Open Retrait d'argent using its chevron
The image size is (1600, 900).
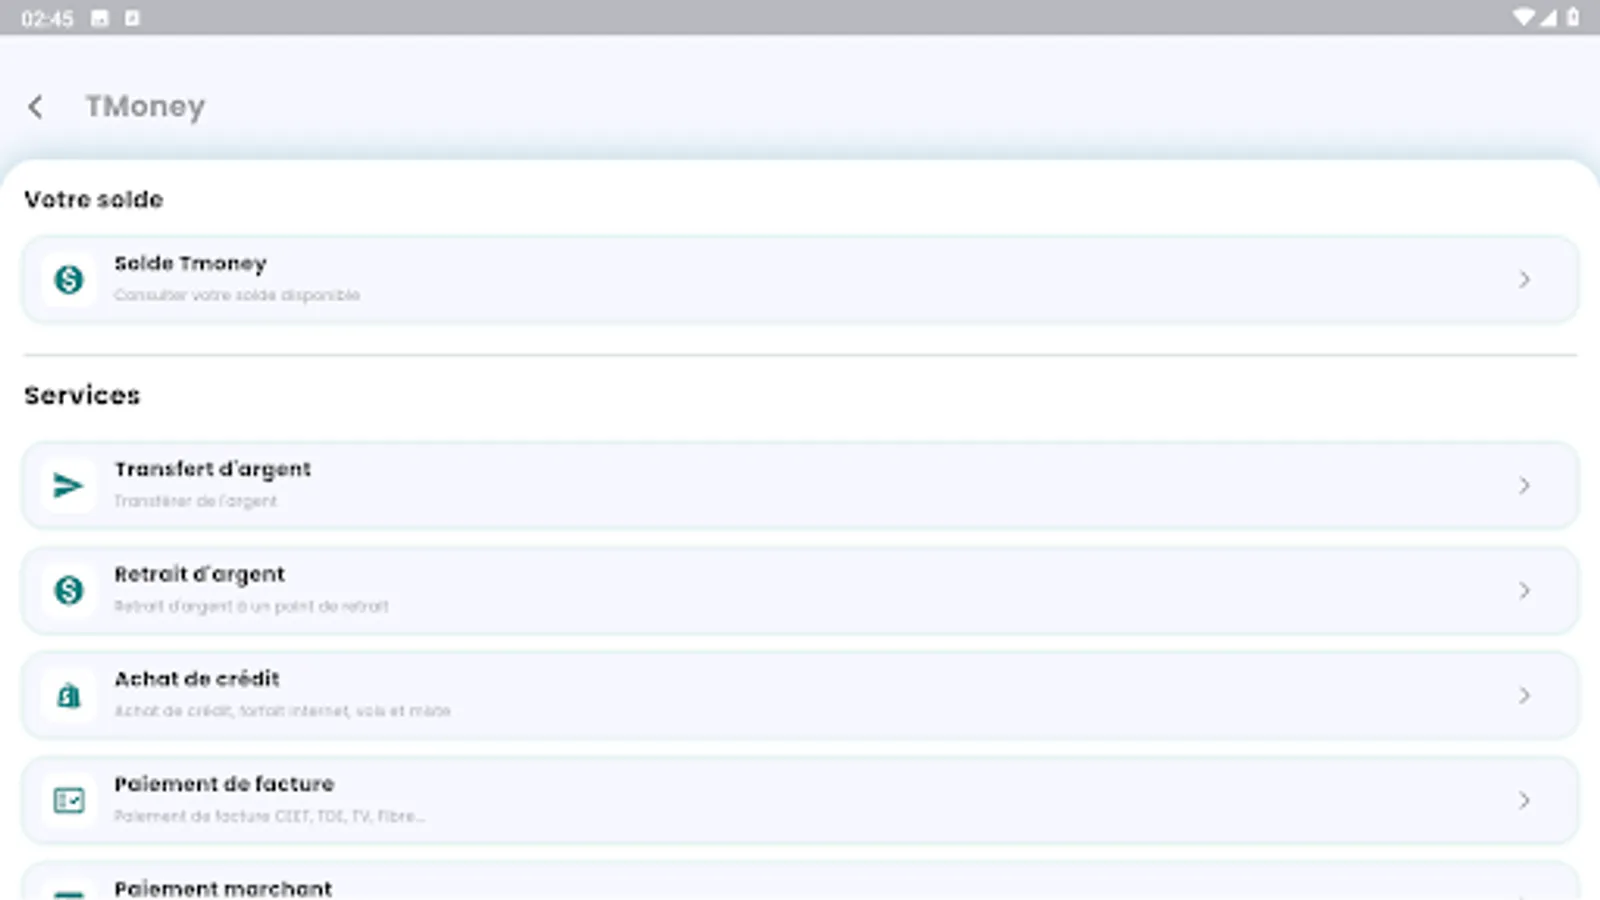point(1524,591)
